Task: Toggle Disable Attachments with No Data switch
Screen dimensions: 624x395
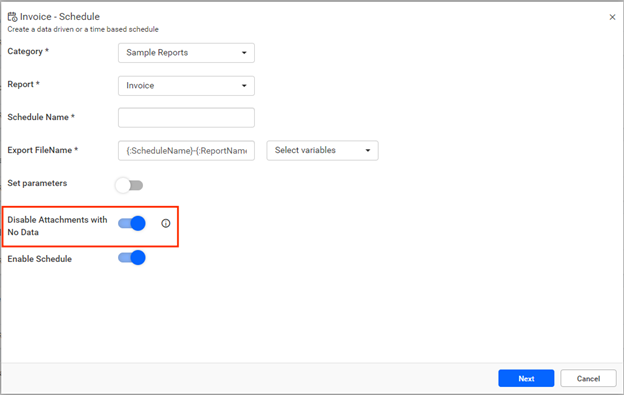Action: [x=132, y=224]
